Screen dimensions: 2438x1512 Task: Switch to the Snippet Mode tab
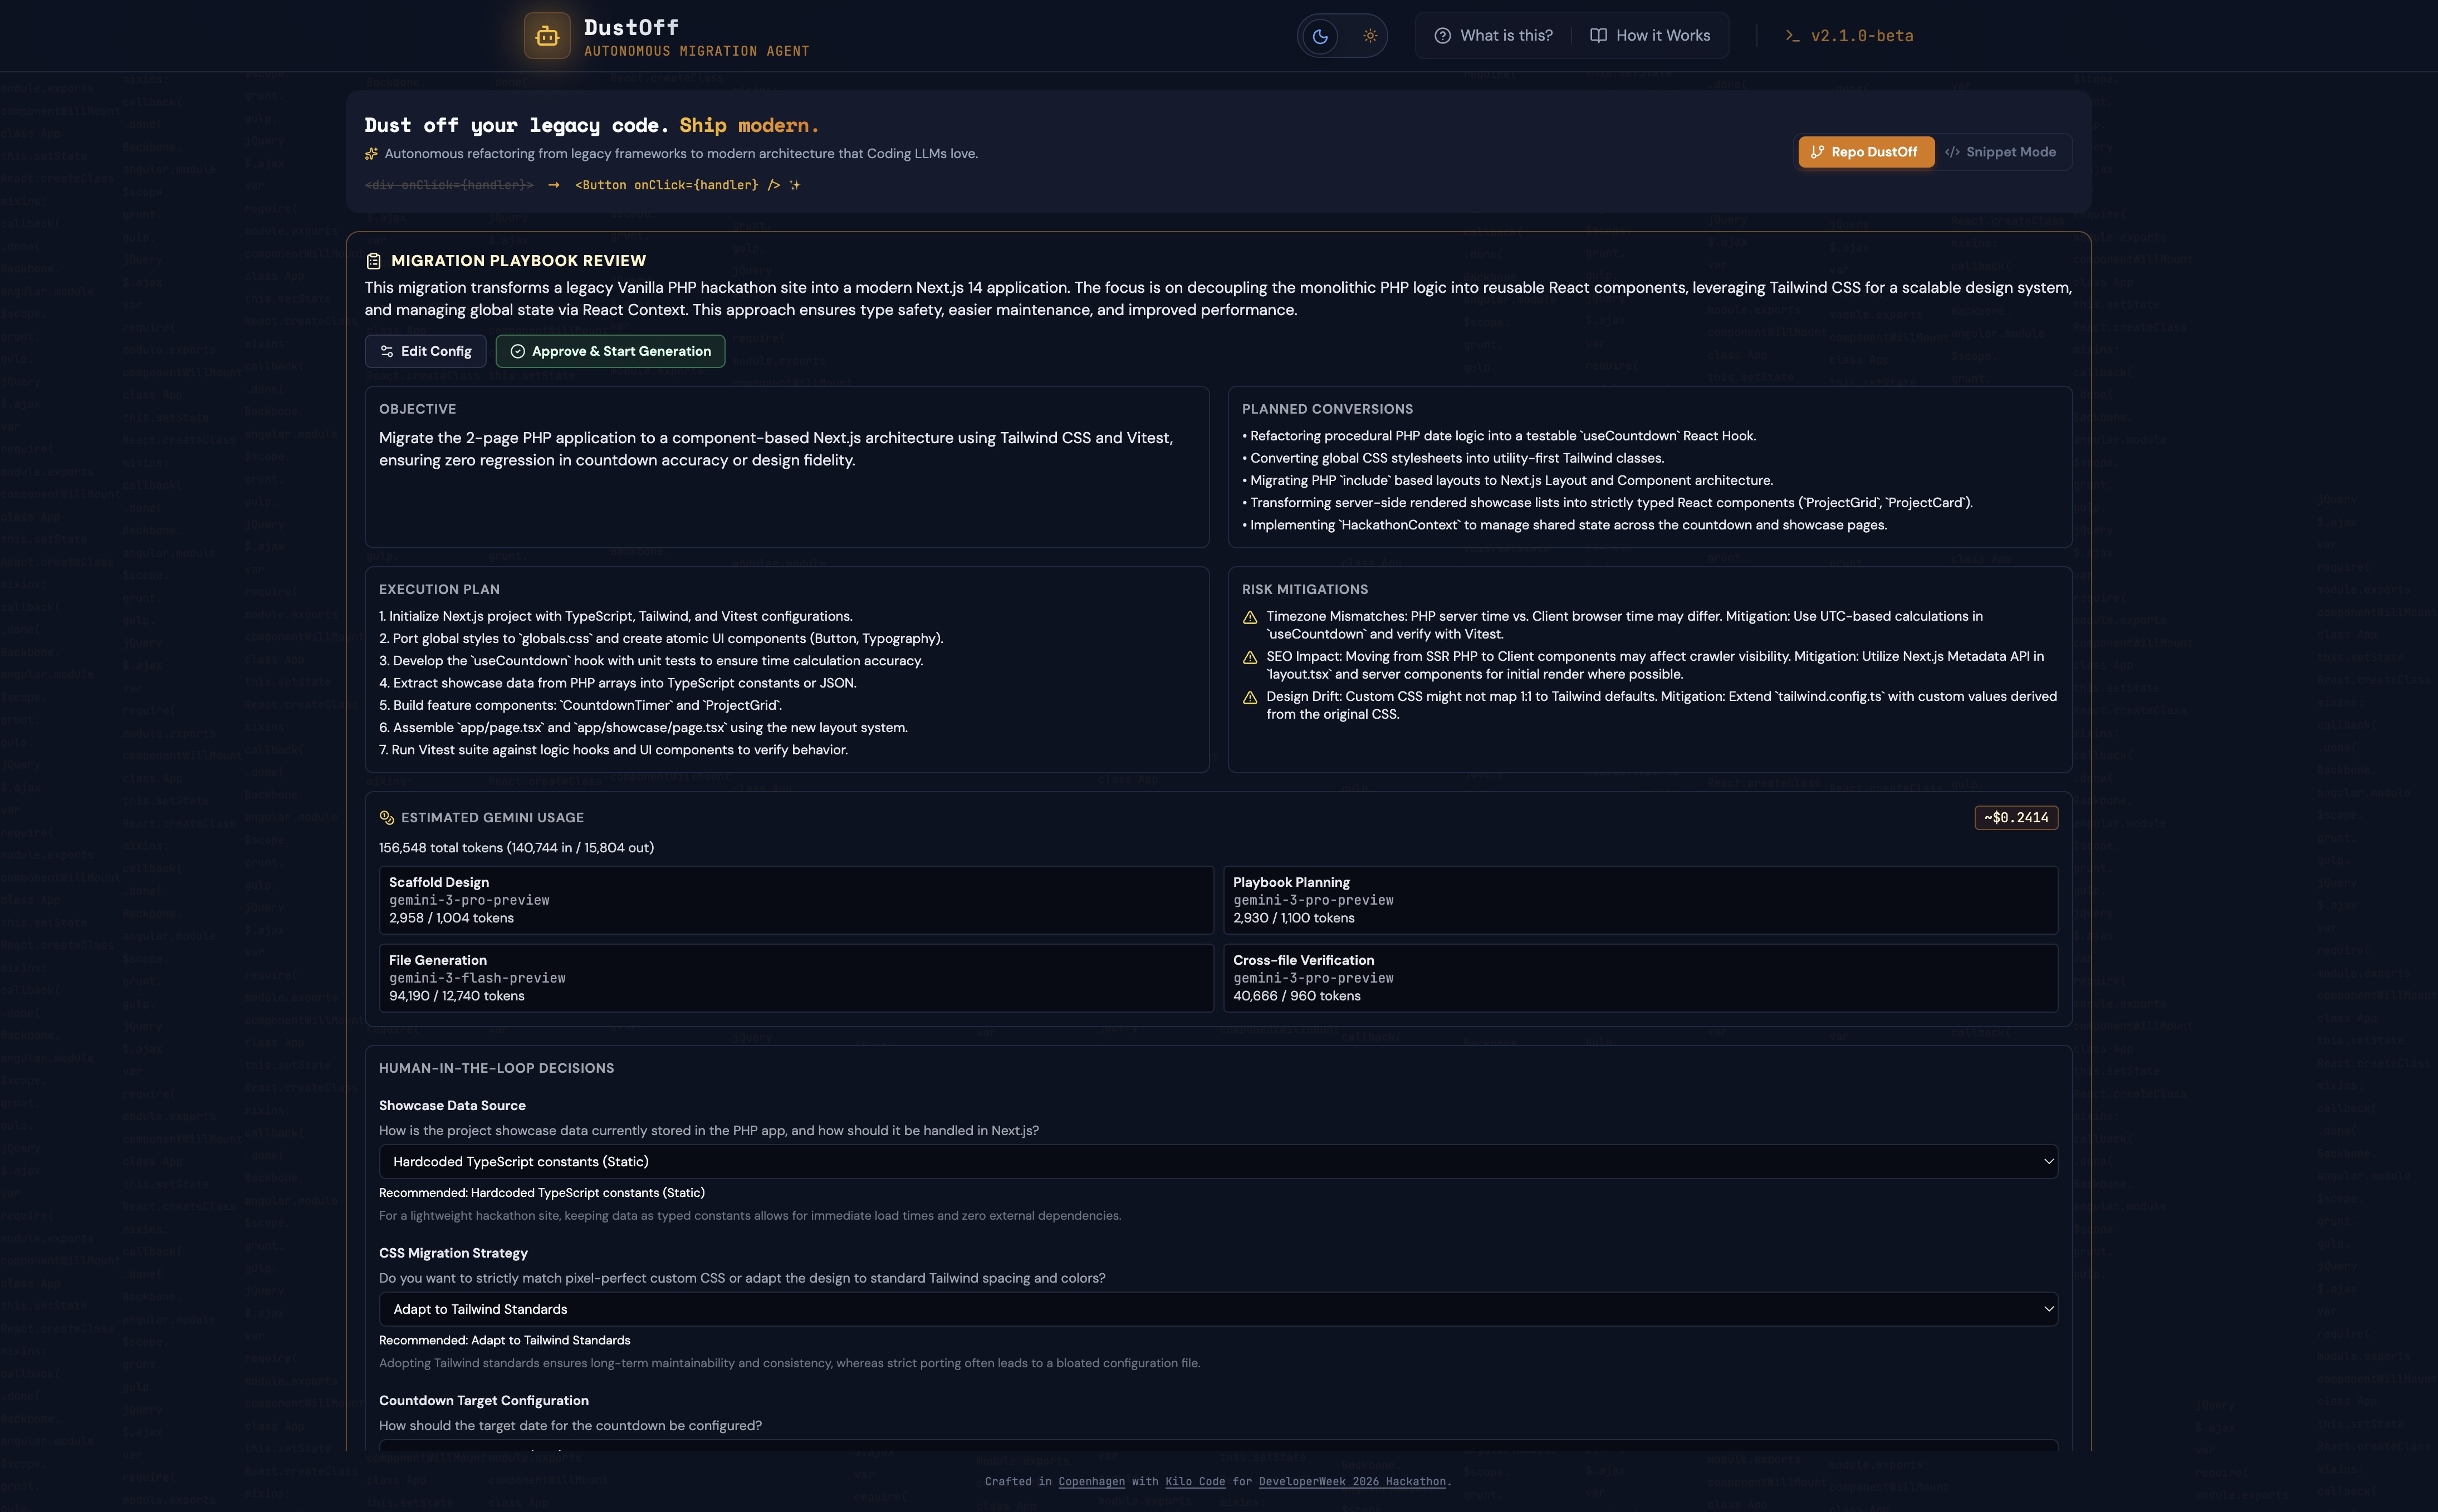click(x=2000, y=152)
